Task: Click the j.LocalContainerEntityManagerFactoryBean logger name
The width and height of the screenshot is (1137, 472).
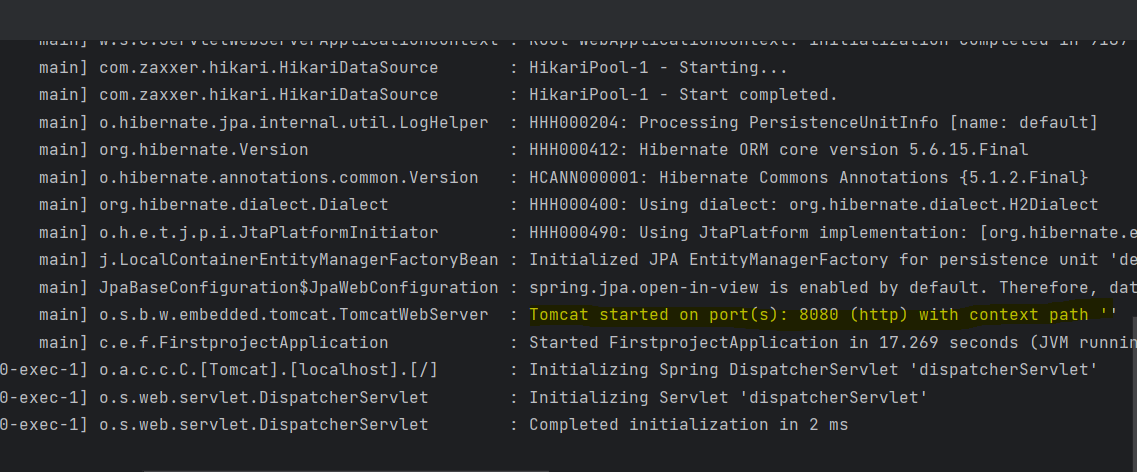Action: pyautogui.click(x=299, y=260)
